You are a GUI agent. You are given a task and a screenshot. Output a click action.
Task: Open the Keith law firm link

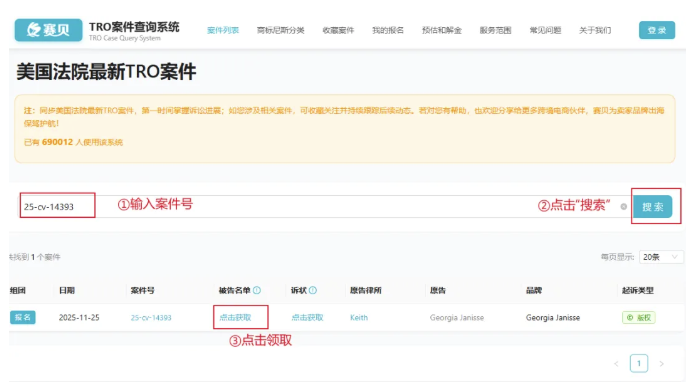(x=359, y=318)
